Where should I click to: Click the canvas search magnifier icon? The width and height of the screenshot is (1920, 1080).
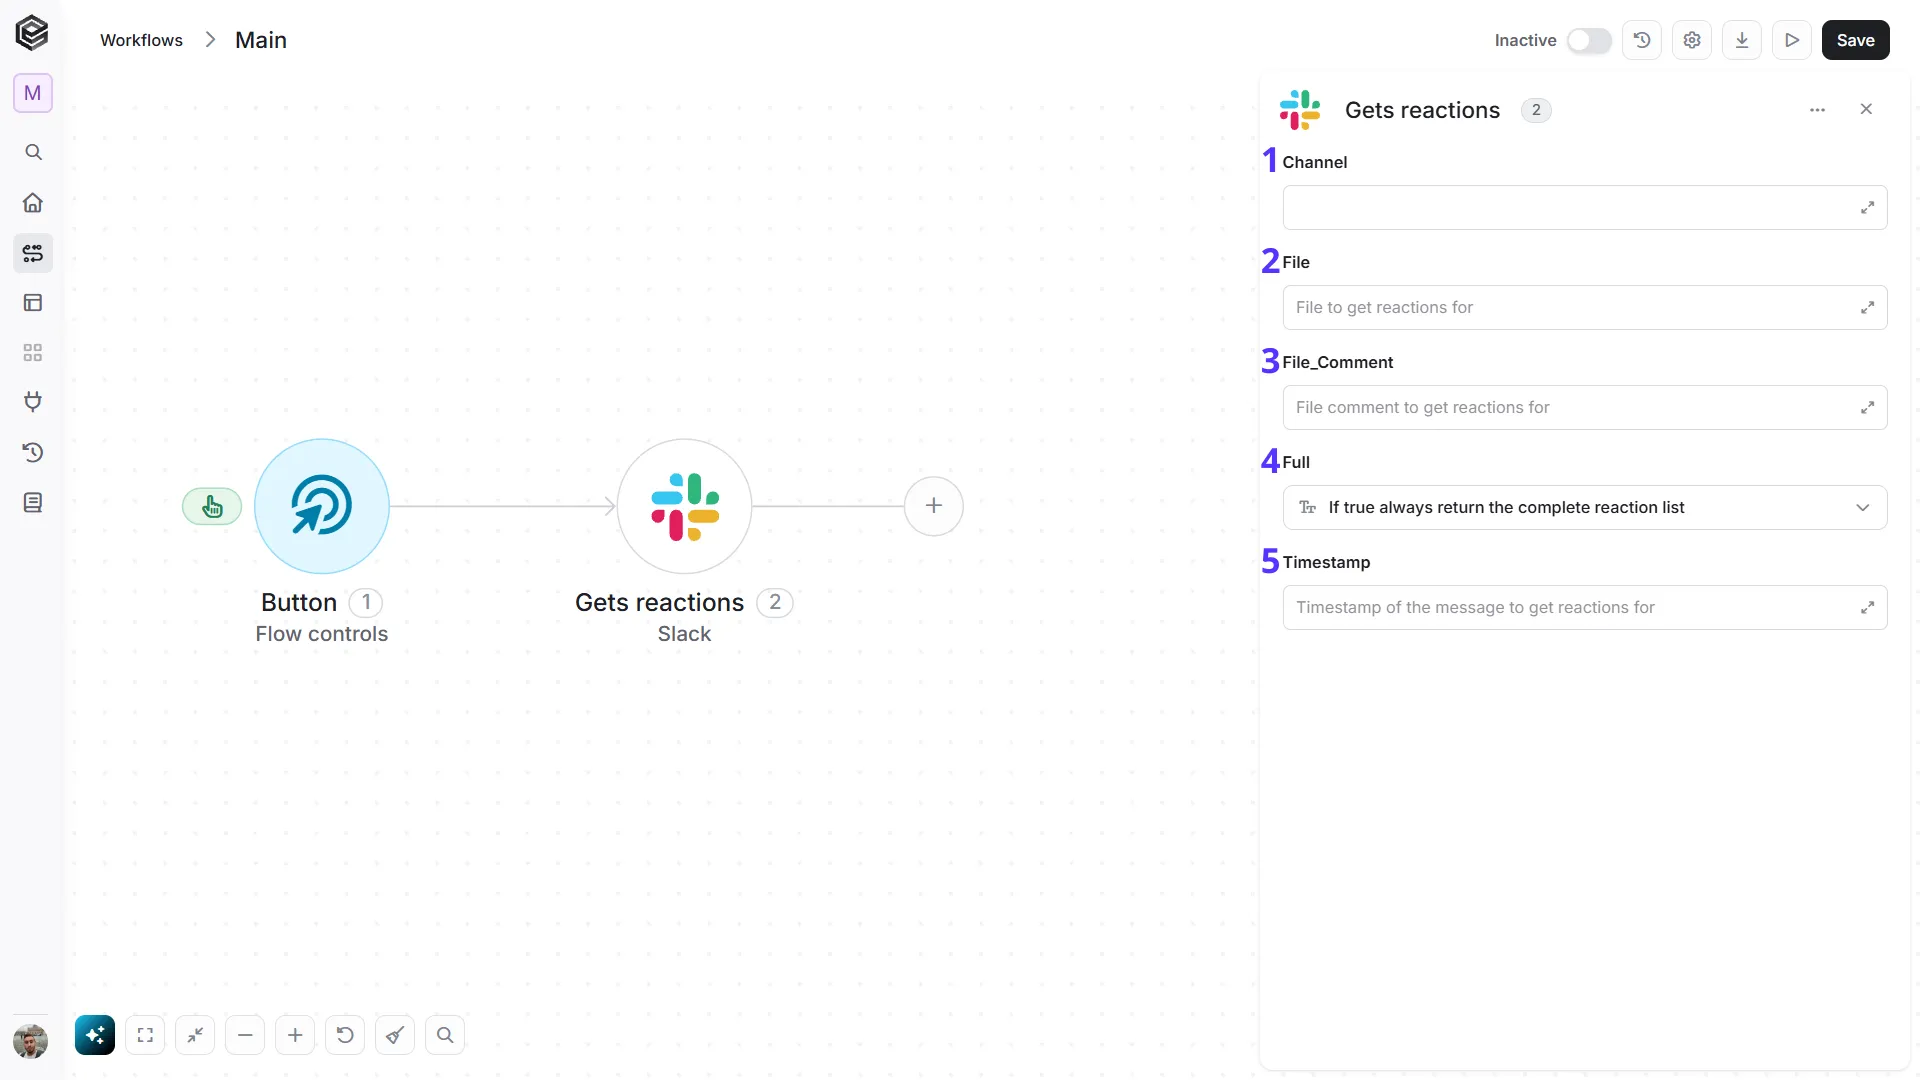(445, 1035)
